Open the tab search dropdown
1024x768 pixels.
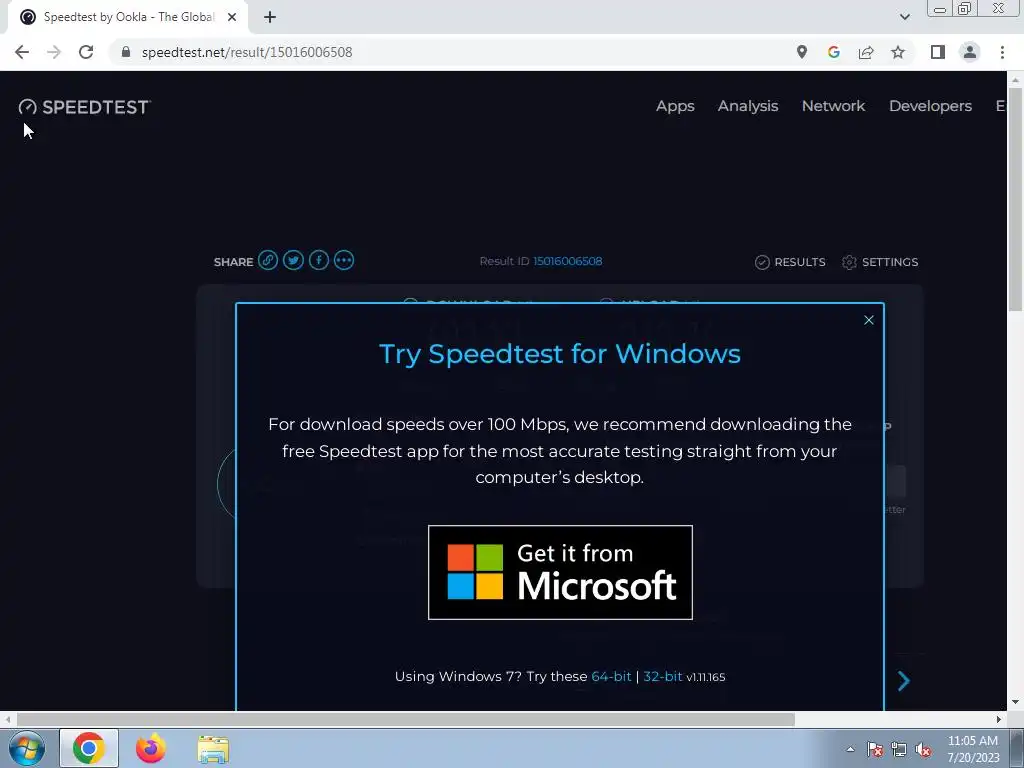(x=904, y=17)
